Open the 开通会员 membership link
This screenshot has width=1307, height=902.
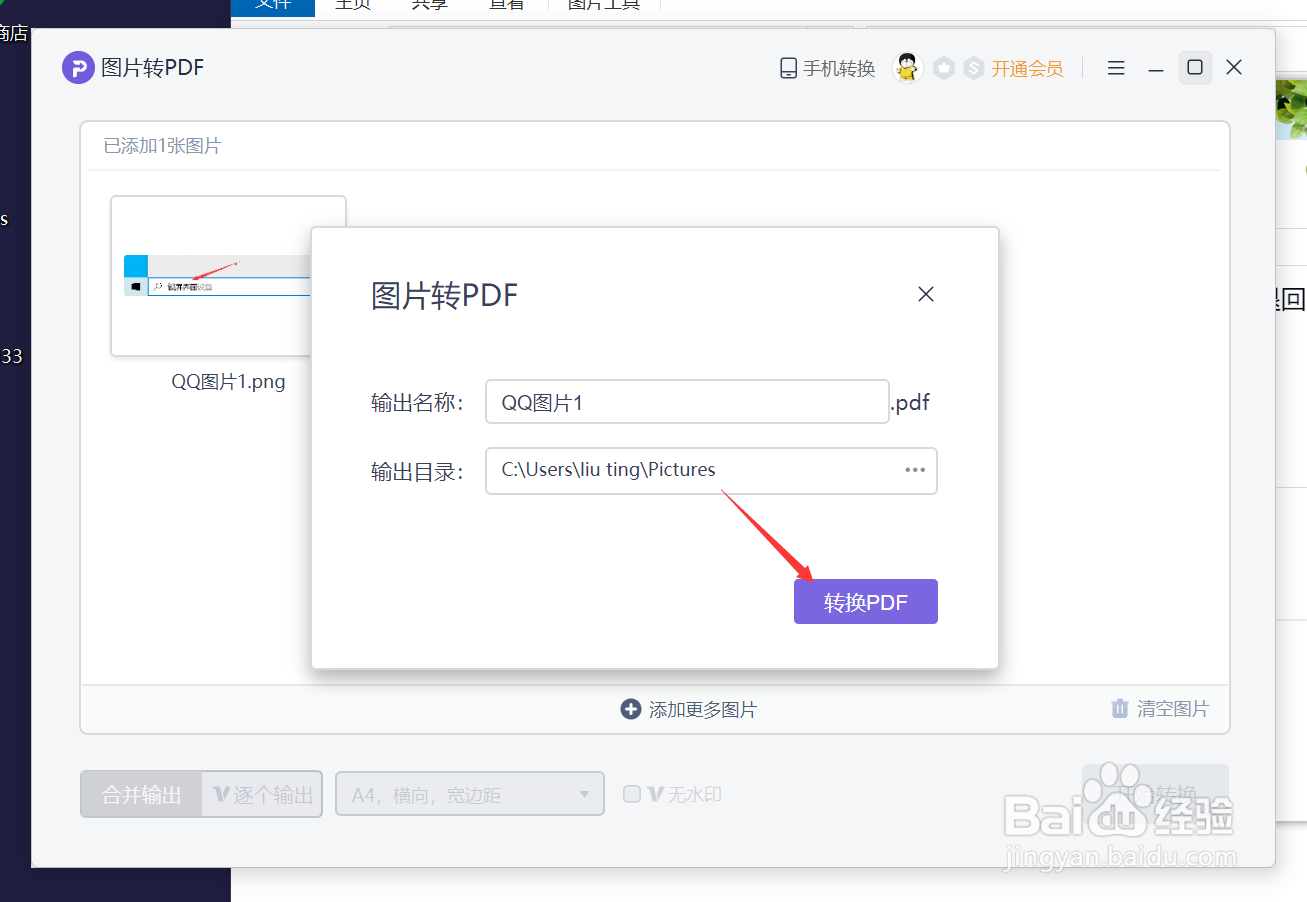(x=1028, y=67)
